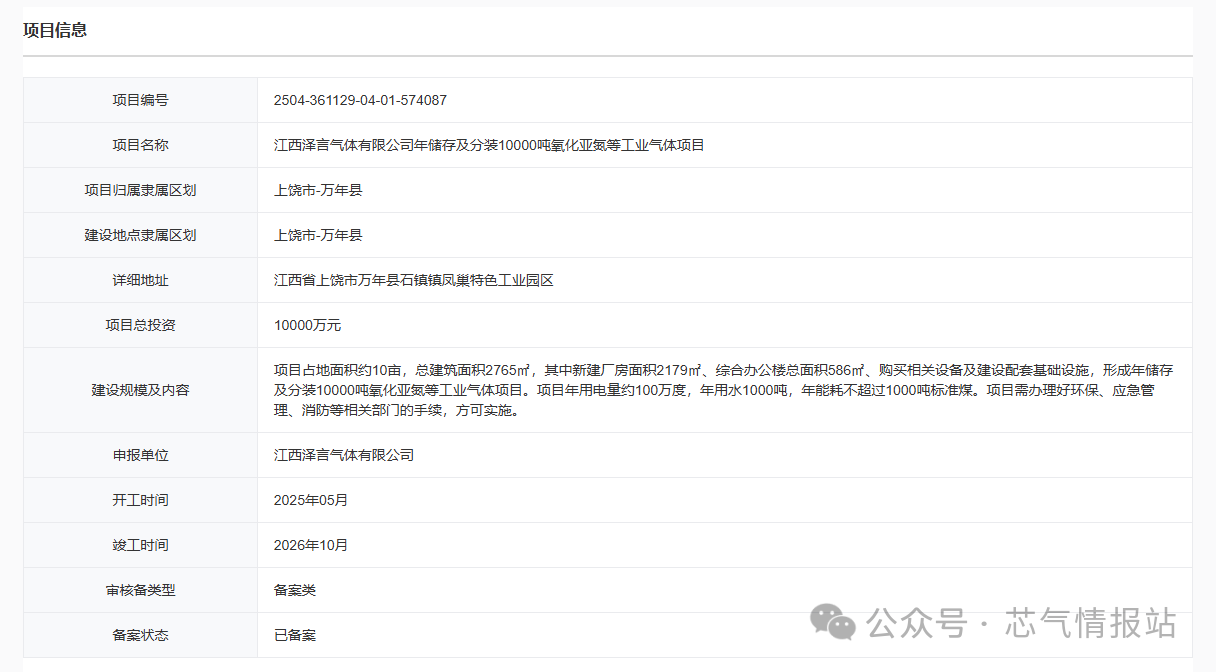Click the start date 2025年05月
This screenshot has height=672, width=1216.
point(311,500)
